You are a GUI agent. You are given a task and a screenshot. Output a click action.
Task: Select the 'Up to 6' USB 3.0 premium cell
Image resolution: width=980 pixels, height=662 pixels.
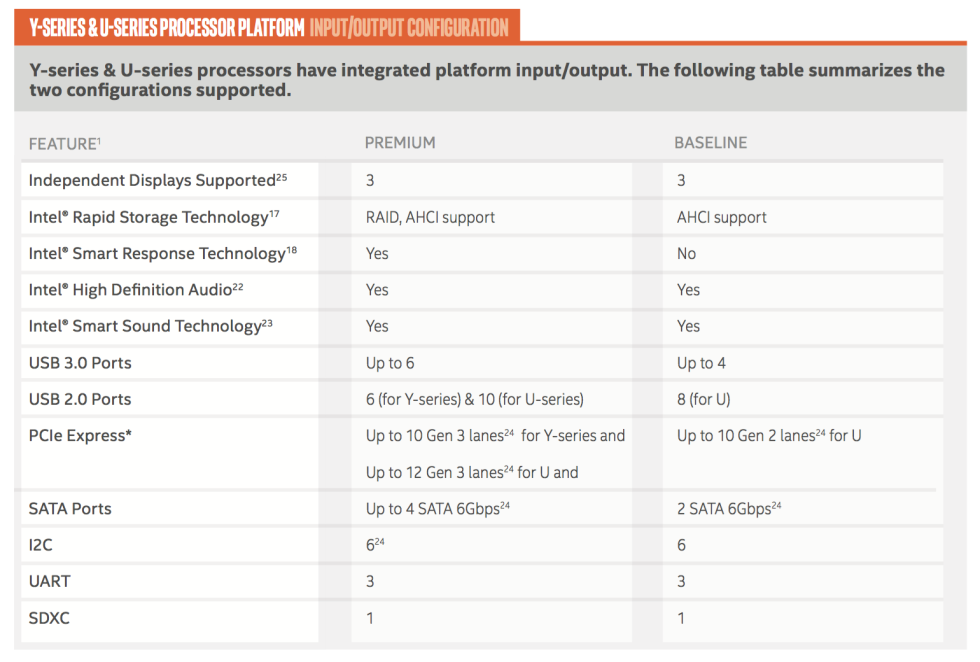(x=492, y=363)
